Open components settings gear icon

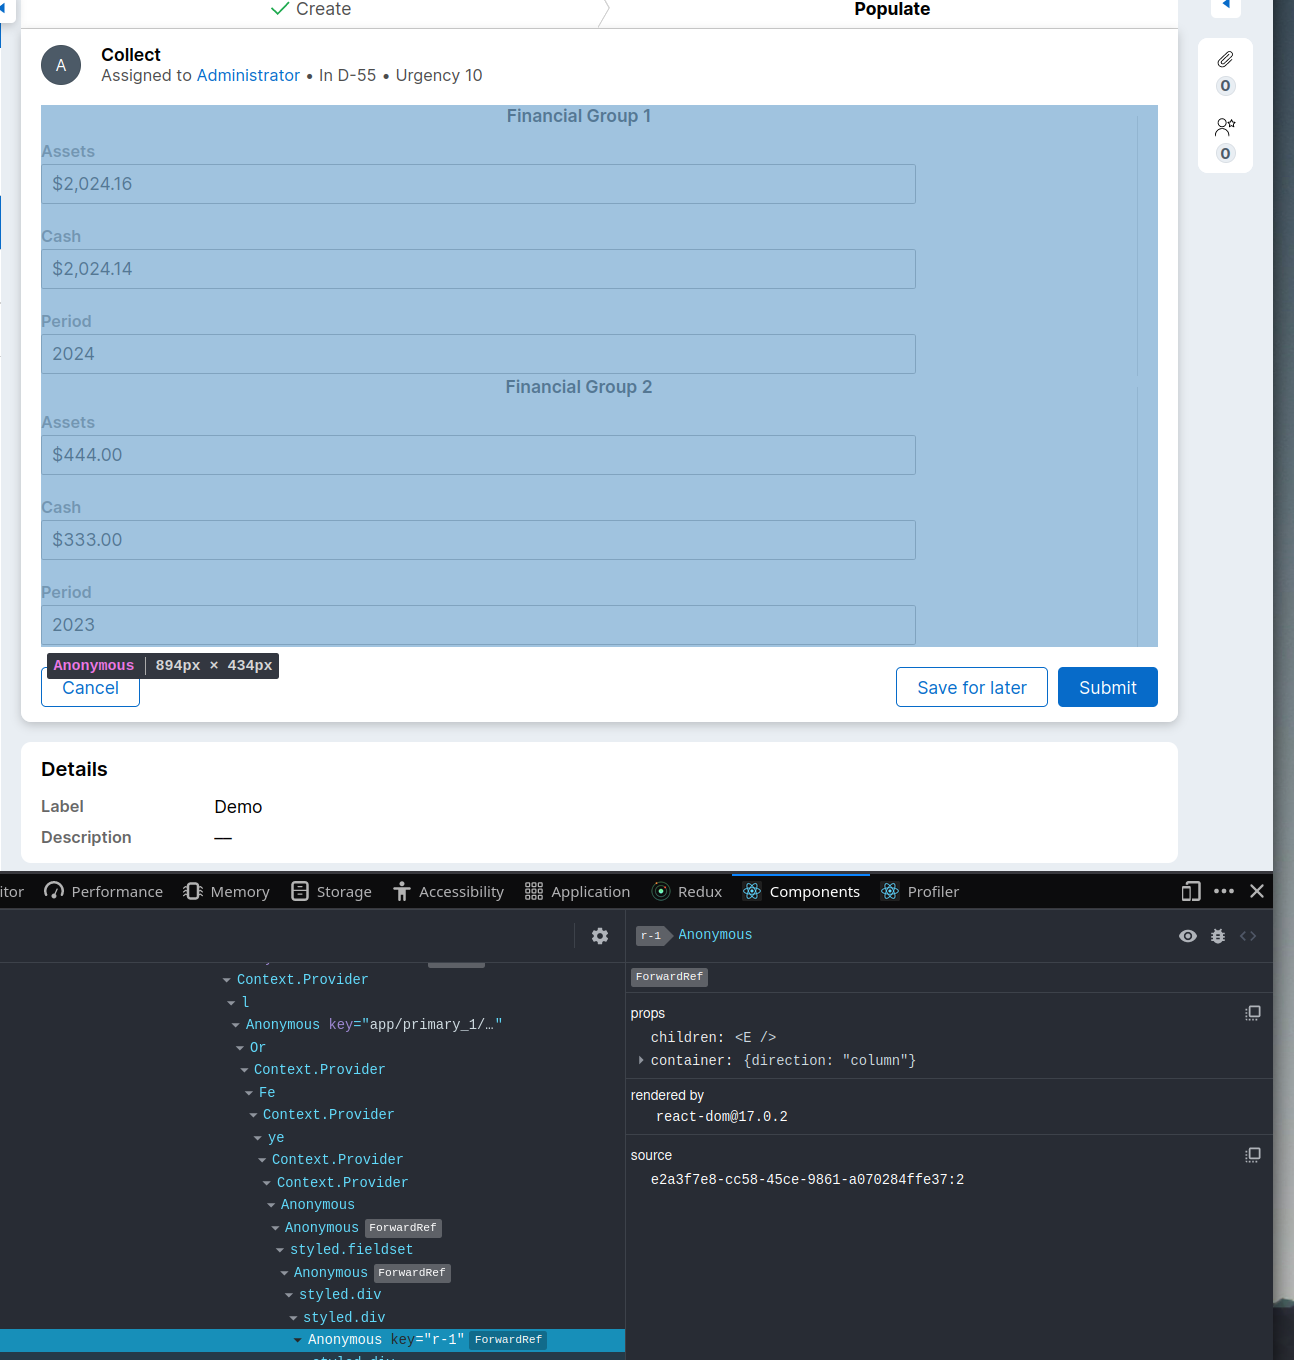(600, 936)
